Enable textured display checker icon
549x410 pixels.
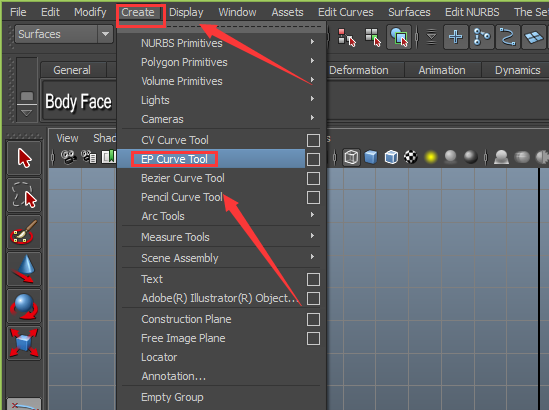[x=411, y=157]
